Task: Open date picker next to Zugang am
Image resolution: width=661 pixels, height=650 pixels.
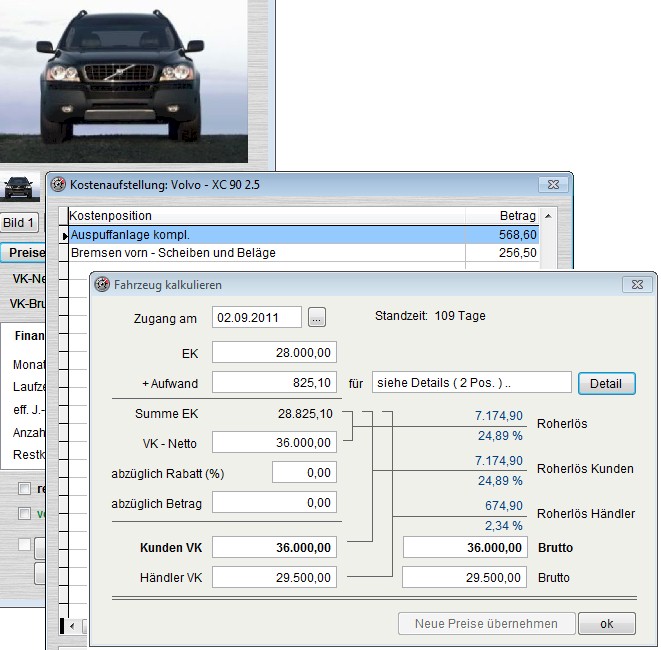Action: coord(317,317)
